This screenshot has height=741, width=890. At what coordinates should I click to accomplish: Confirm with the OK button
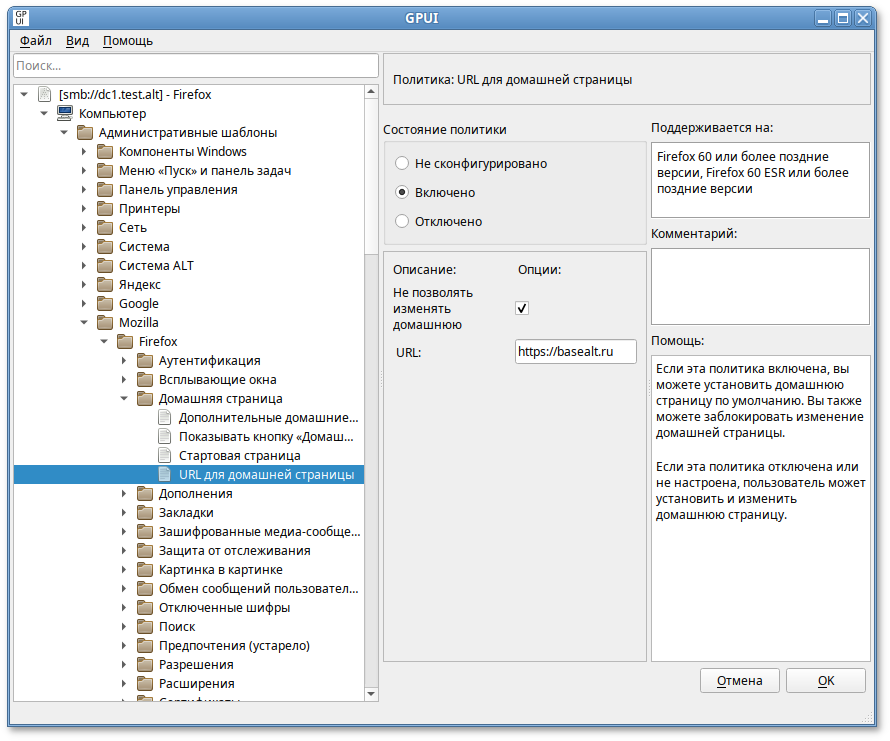coord(825,681)
